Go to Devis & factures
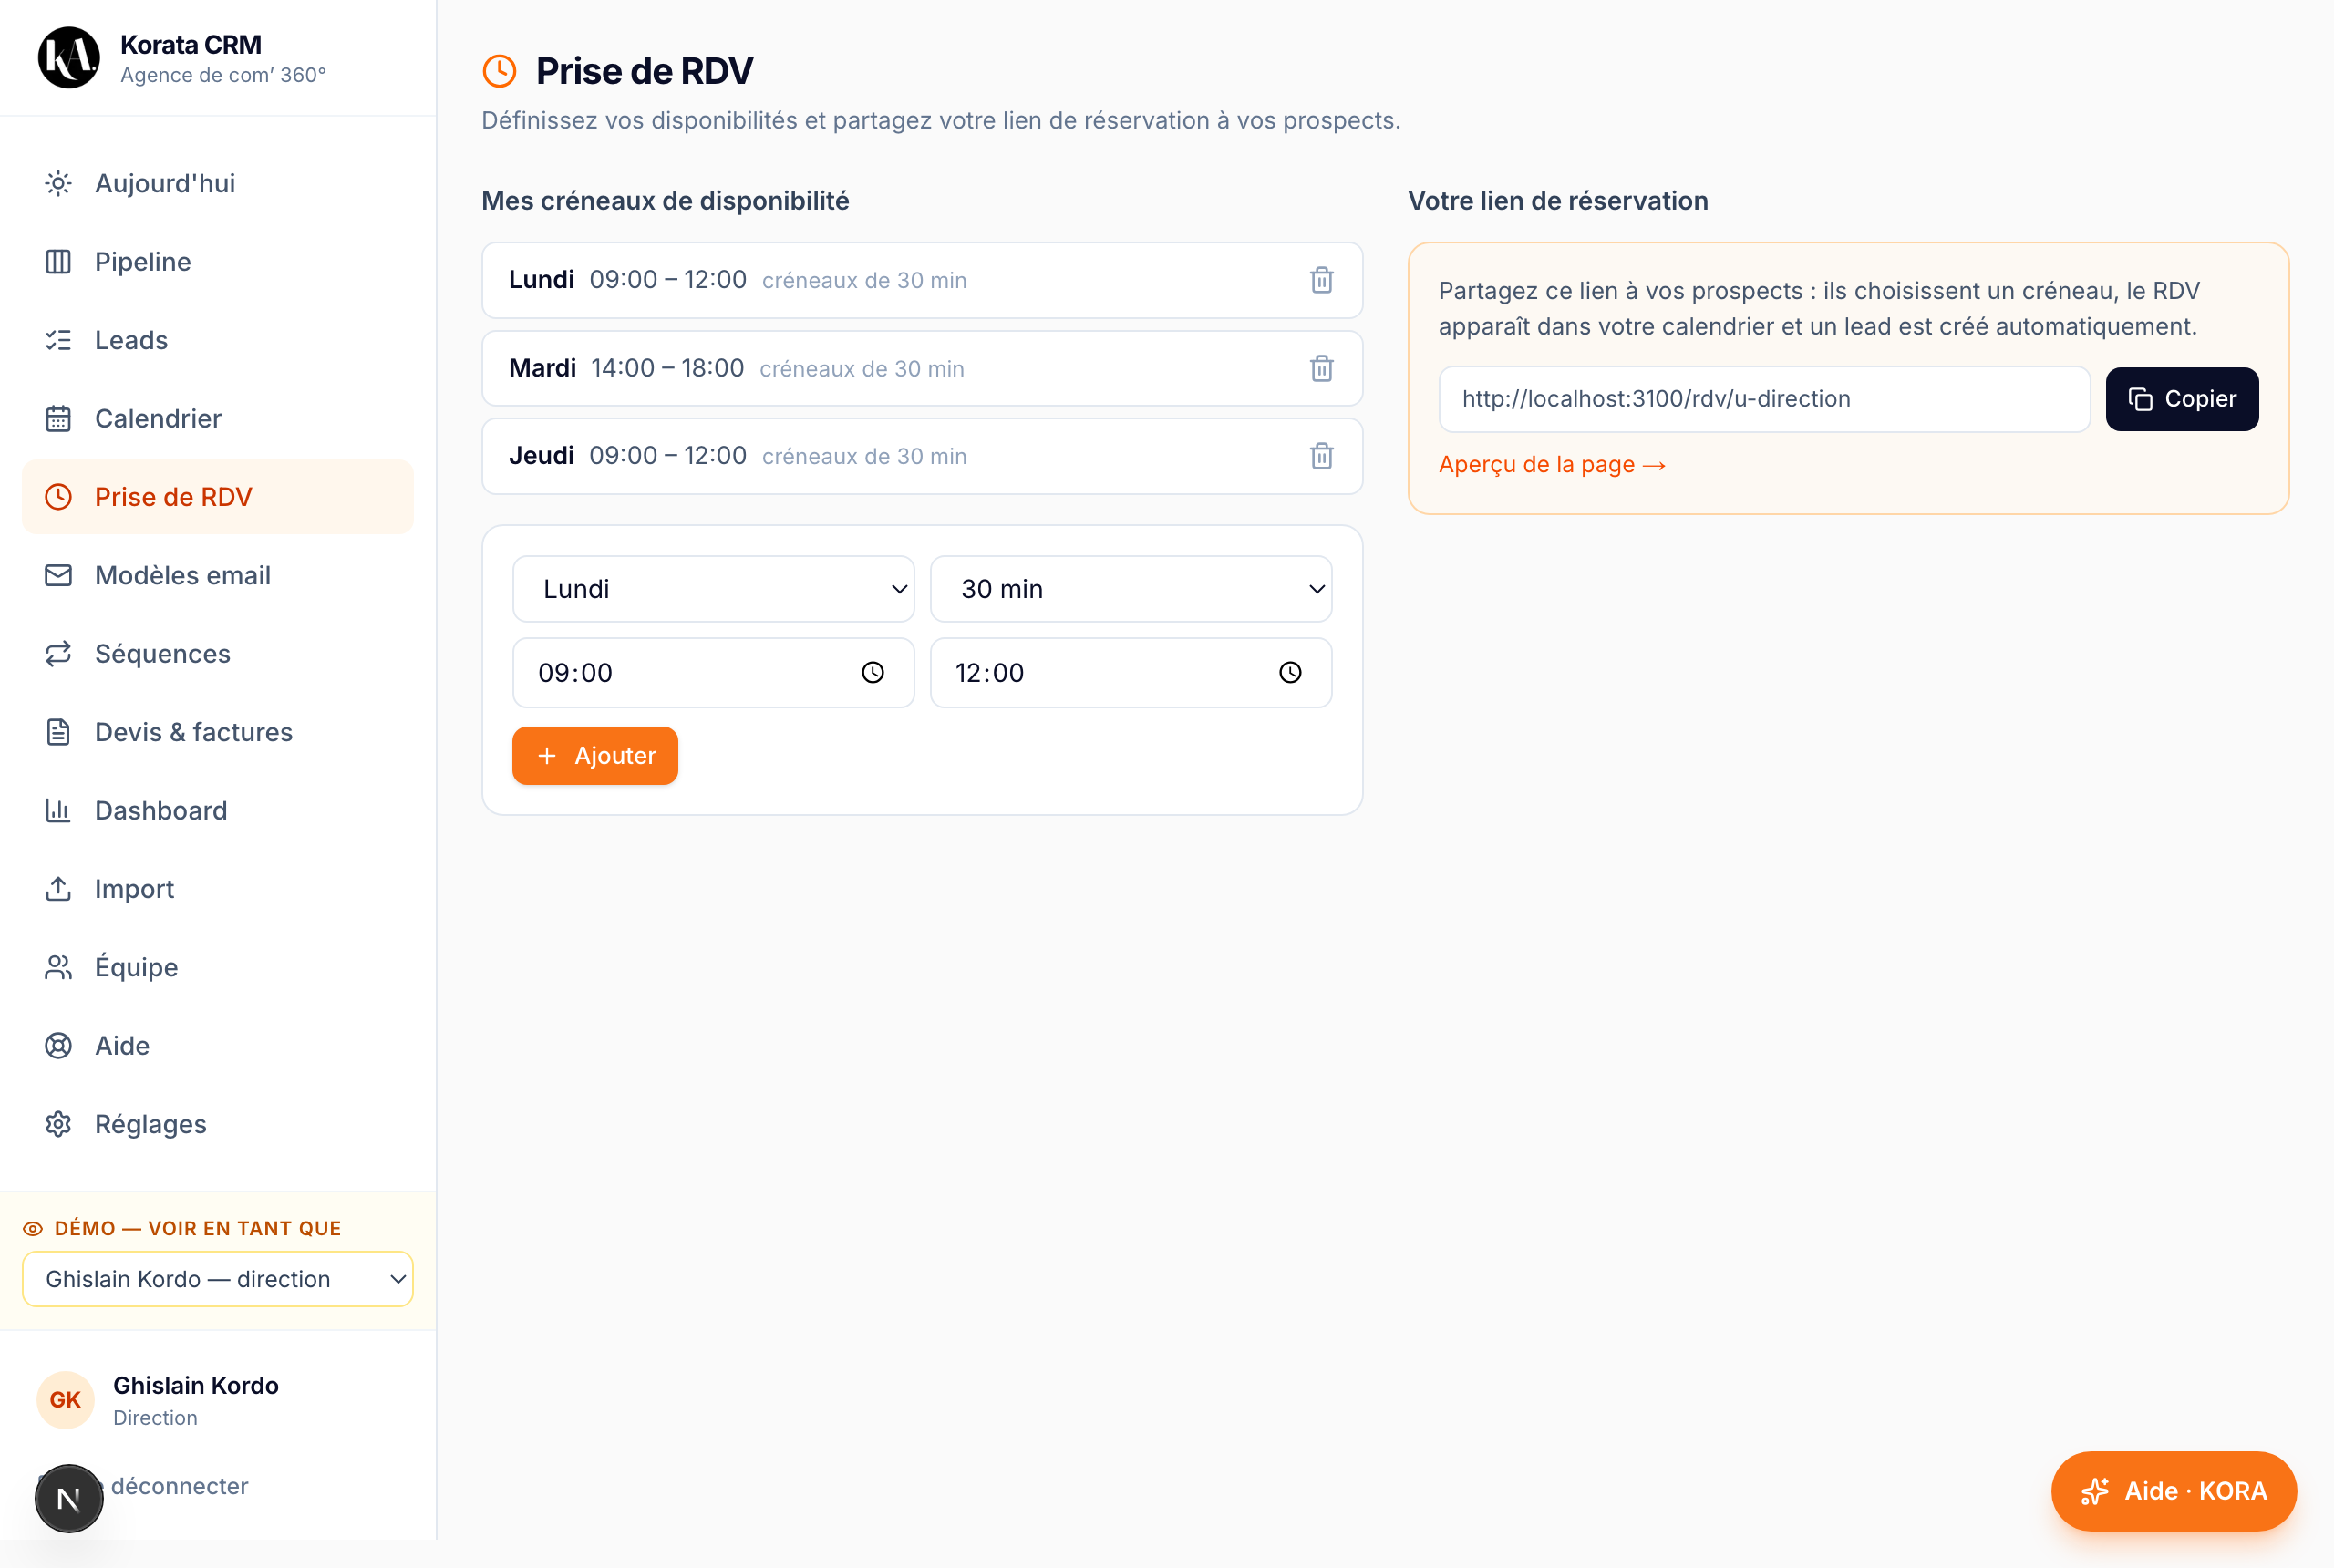The image size is (2334, 1568). (218, 732)
